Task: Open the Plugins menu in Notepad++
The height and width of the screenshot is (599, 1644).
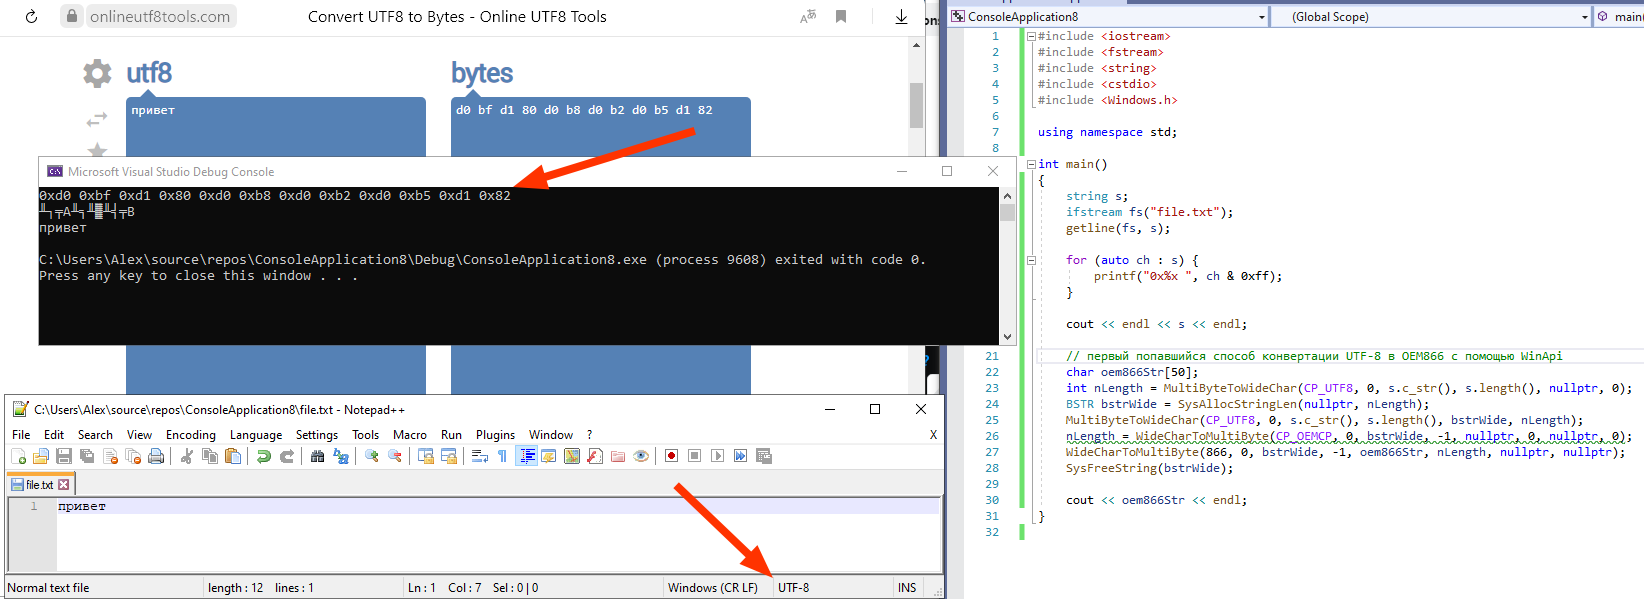Action: coord(495,435)
